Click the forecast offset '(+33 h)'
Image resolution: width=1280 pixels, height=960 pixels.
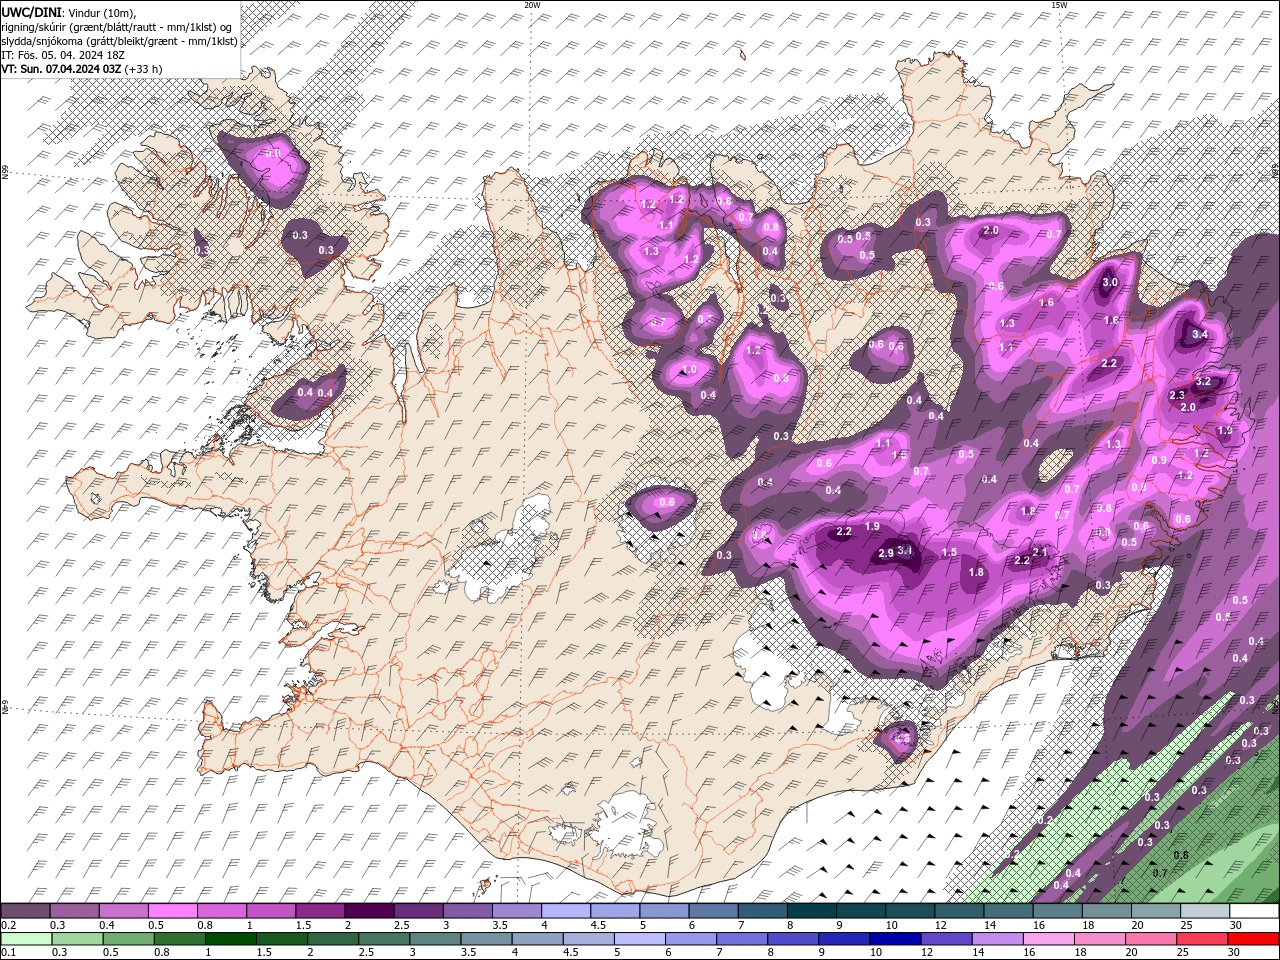(143, 69)
